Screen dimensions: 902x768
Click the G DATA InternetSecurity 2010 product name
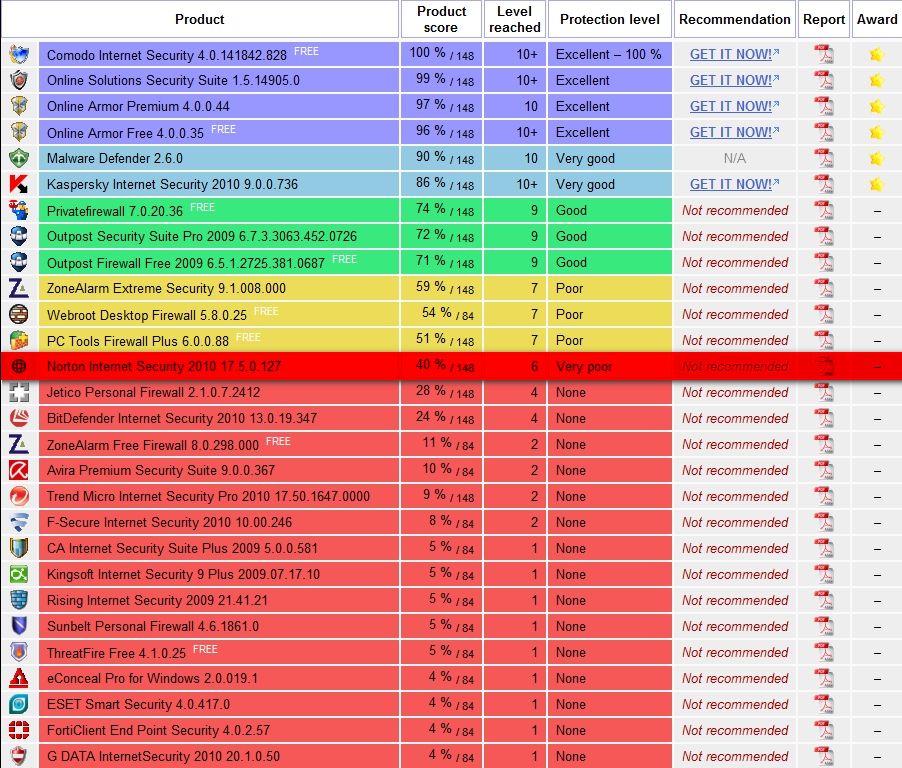[x=163, y=756]
